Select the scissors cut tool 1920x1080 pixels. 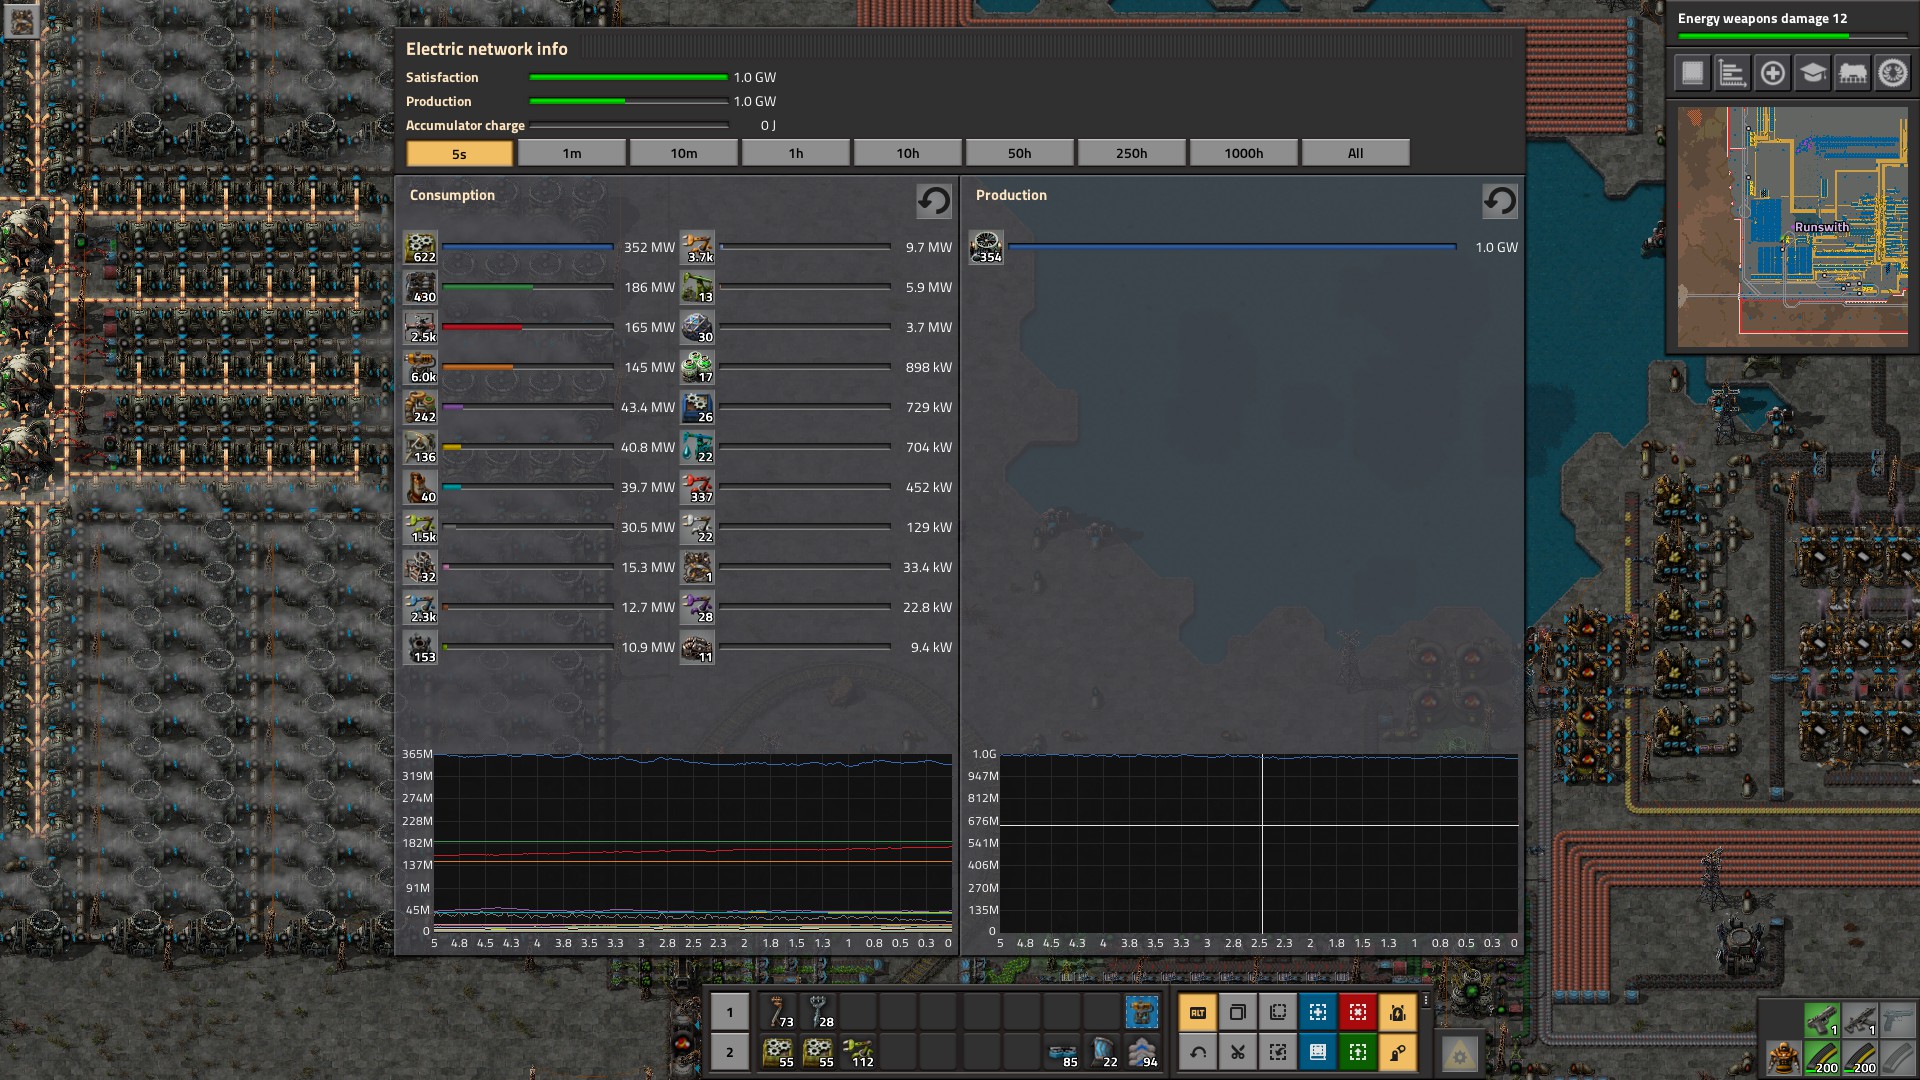[1237, 1052]
